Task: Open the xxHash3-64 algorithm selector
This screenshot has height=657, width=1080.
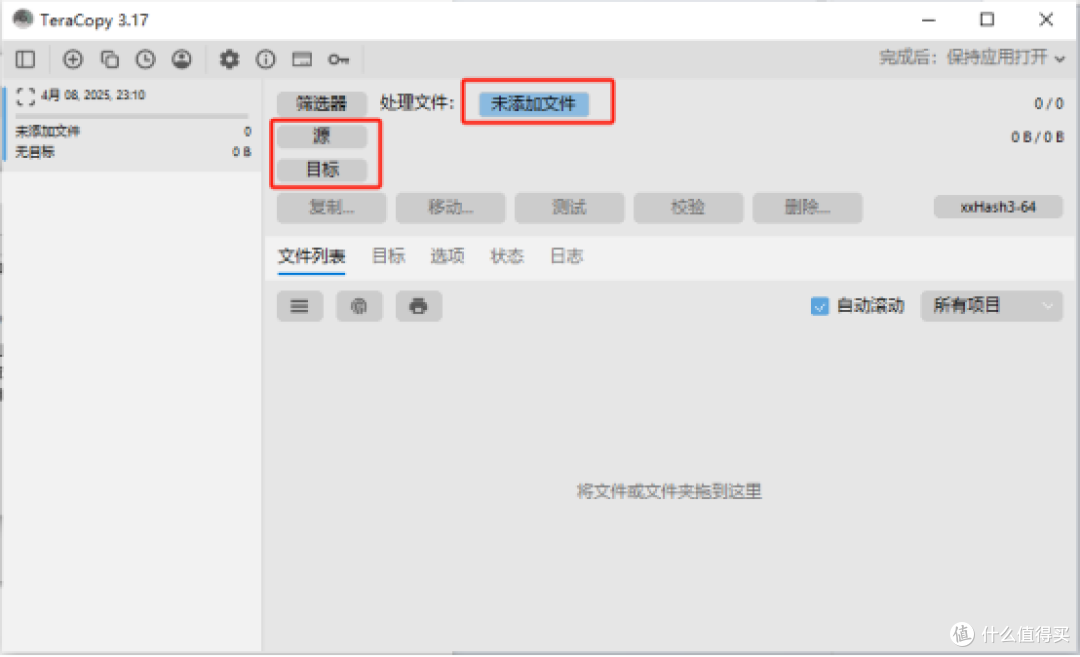Action: (998, 207)
